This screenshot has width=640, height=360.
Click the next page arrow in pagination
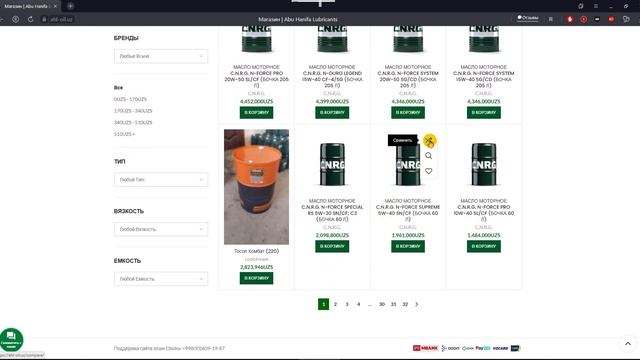coord(417,304)
